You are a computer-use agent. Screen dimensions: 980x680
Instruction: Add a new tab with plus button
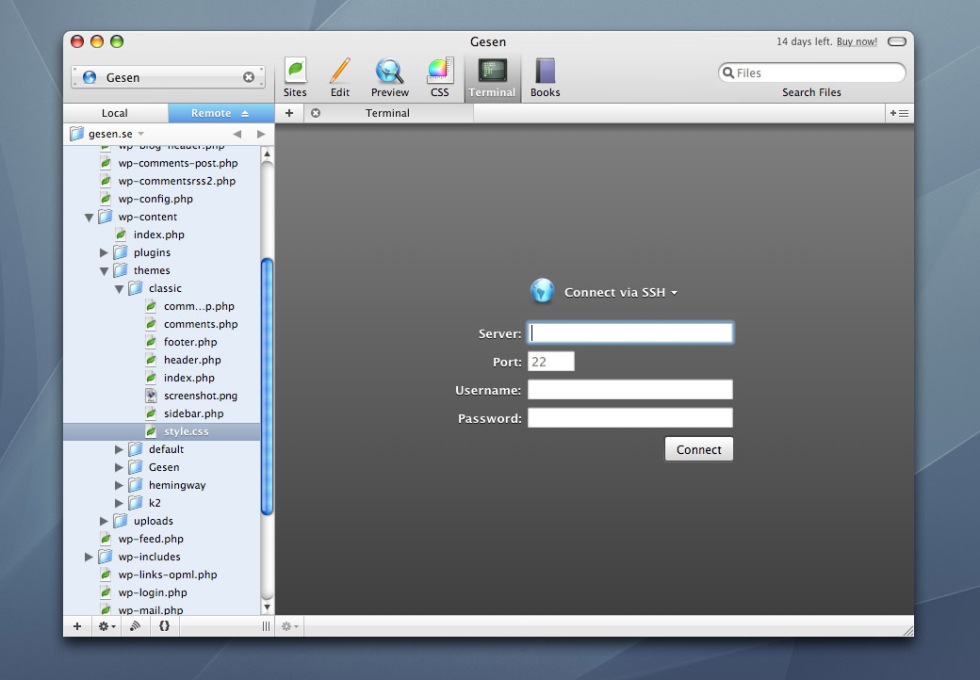coord(289,113)
